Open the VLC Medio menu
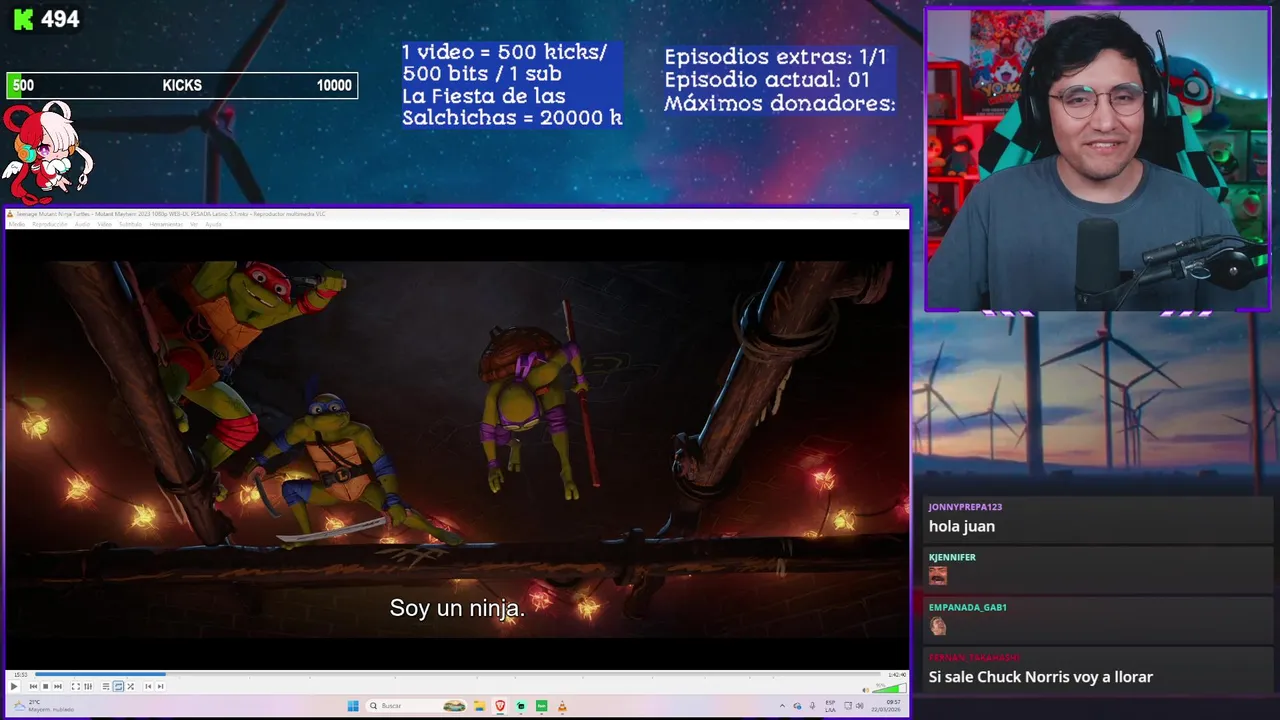The image size is (1280, 720). [17, 224]
